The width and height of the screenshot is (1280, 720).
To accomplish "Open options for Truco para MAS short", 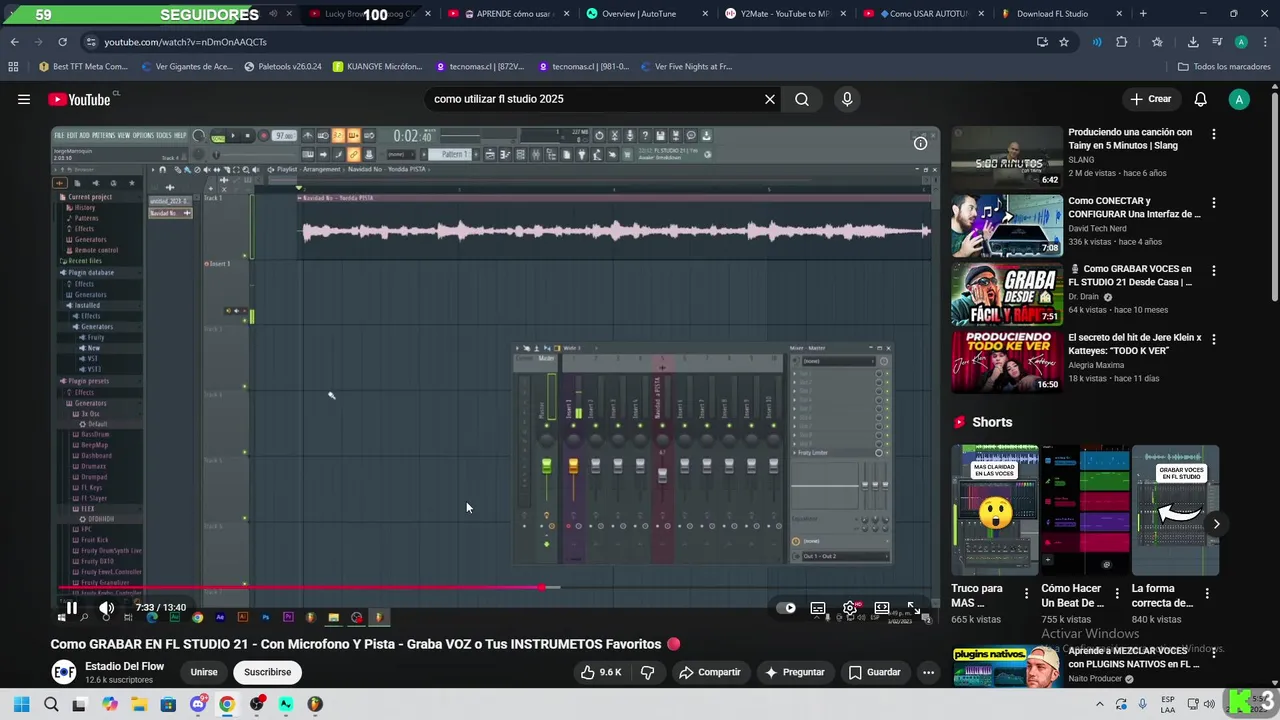I will tap(1026, 593).
